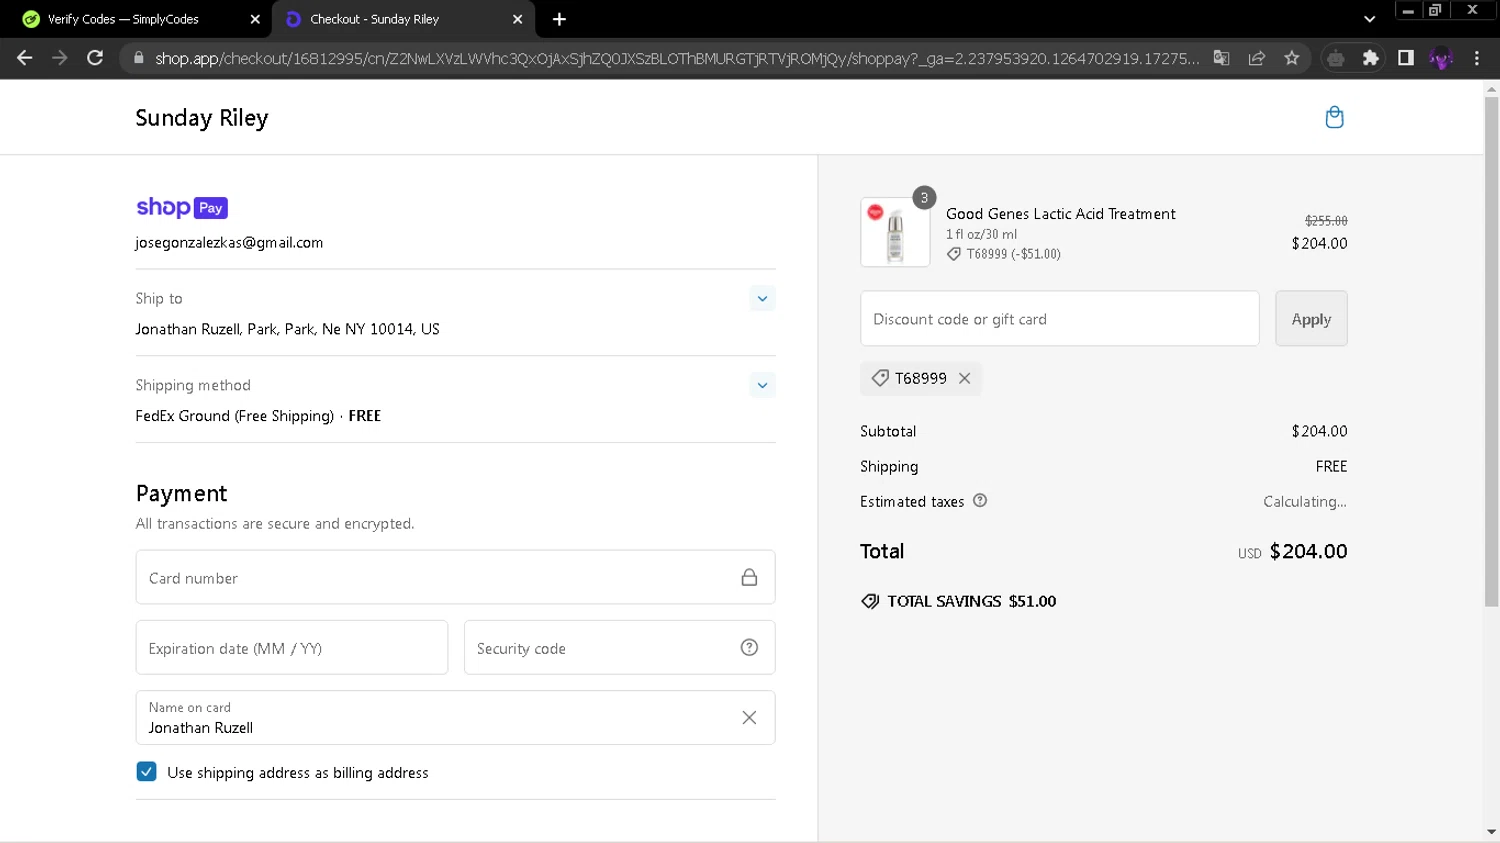Click the email josegonzalezkas@gmail.com

(x=229, y=243)
